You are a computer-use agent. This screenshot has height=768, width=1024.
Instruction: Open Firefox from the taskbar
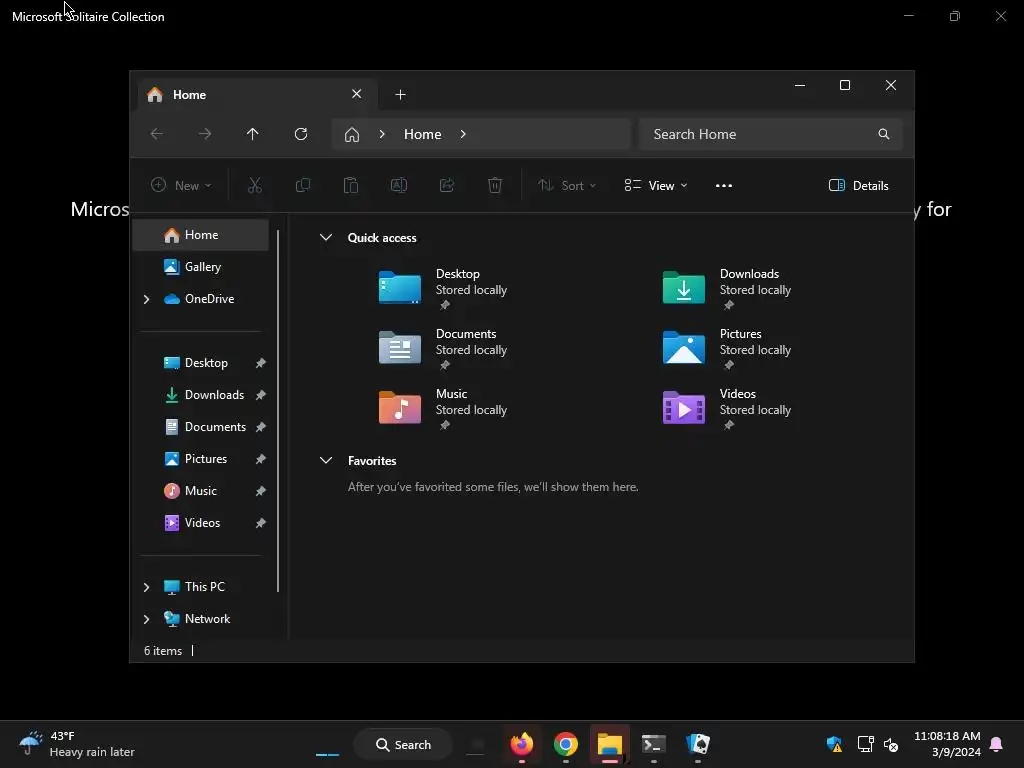522,744
